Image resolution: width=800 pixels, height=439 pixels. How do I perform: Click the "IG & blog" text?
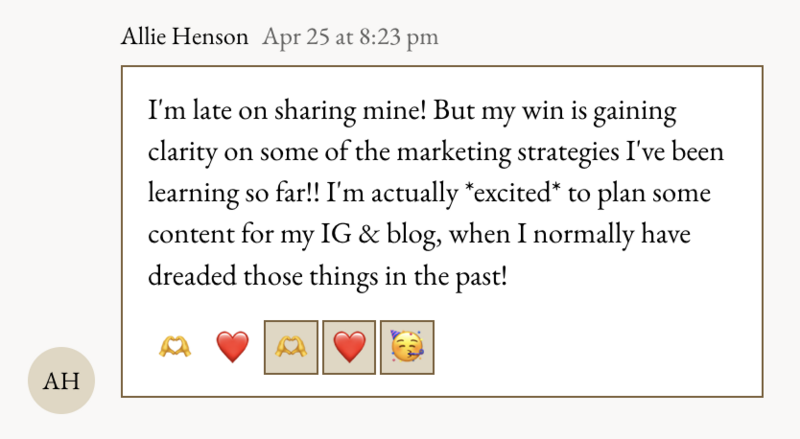(x=381, y=234)
